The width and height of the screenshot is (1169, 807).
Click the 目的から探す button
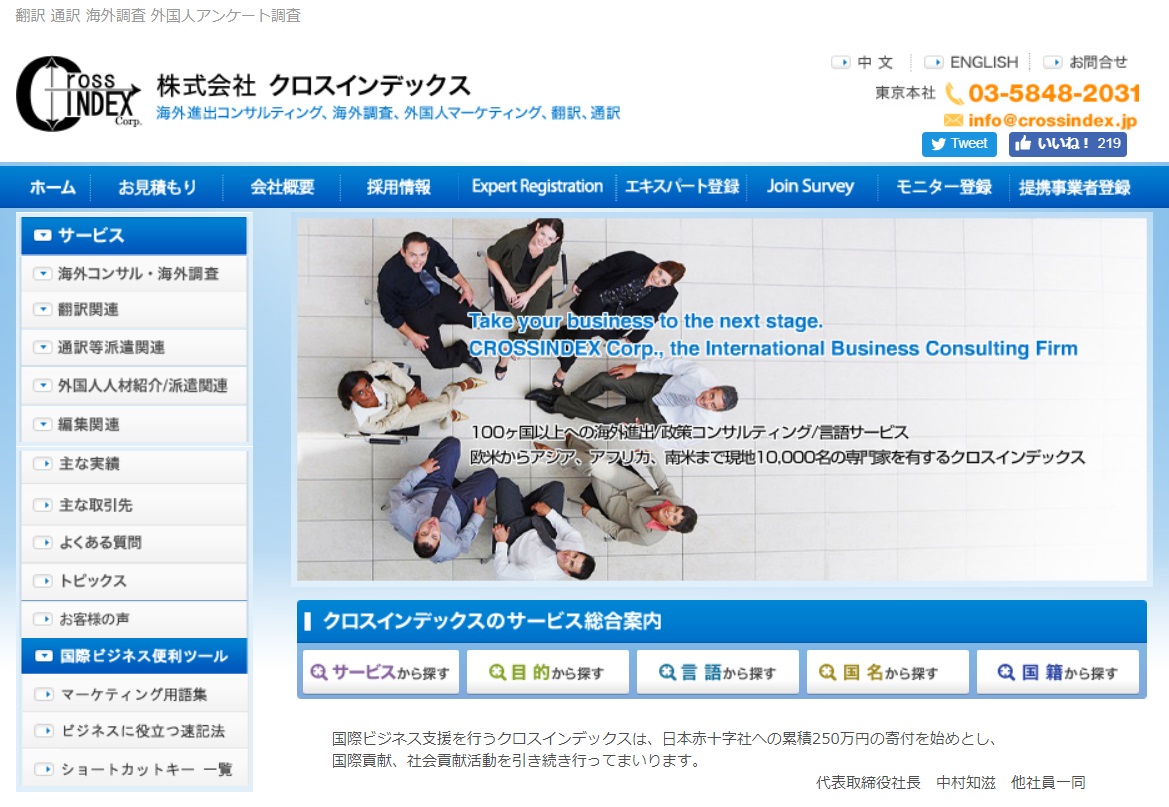coord(548,672)
